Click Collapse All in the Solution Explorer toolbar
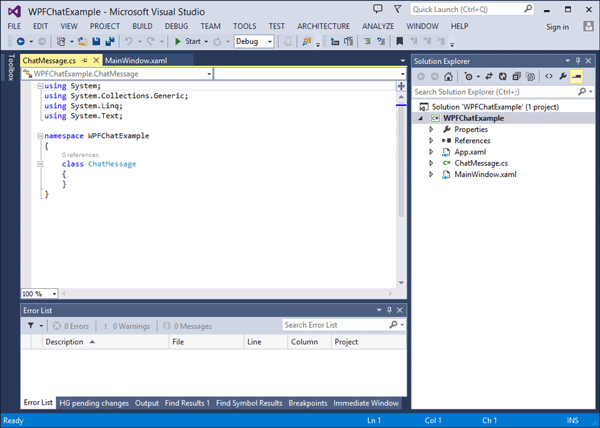The image size is (600, 428). click(517, 76)
